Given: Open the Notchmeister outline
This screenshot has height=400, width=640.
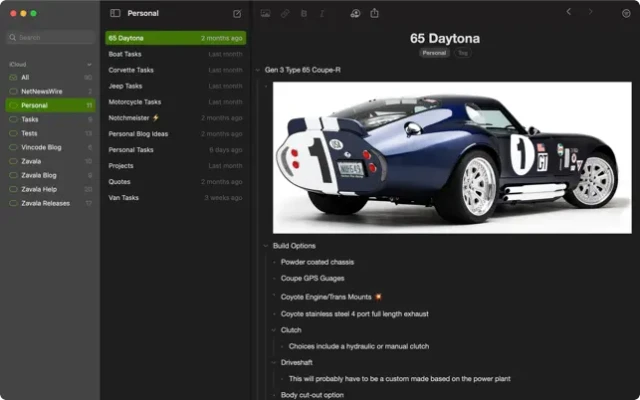Looking at the screenshot, I should tap(132, 117).
